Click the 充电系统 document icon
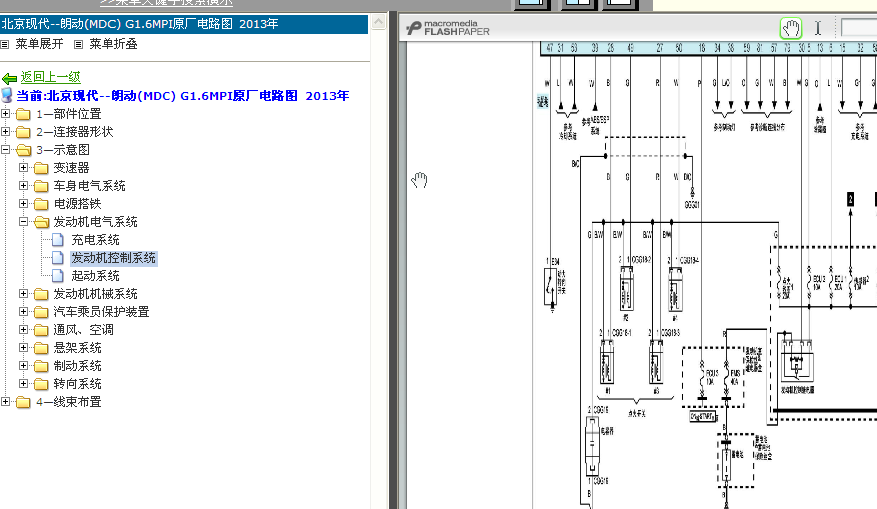877x509 pixels. [58, 240]
